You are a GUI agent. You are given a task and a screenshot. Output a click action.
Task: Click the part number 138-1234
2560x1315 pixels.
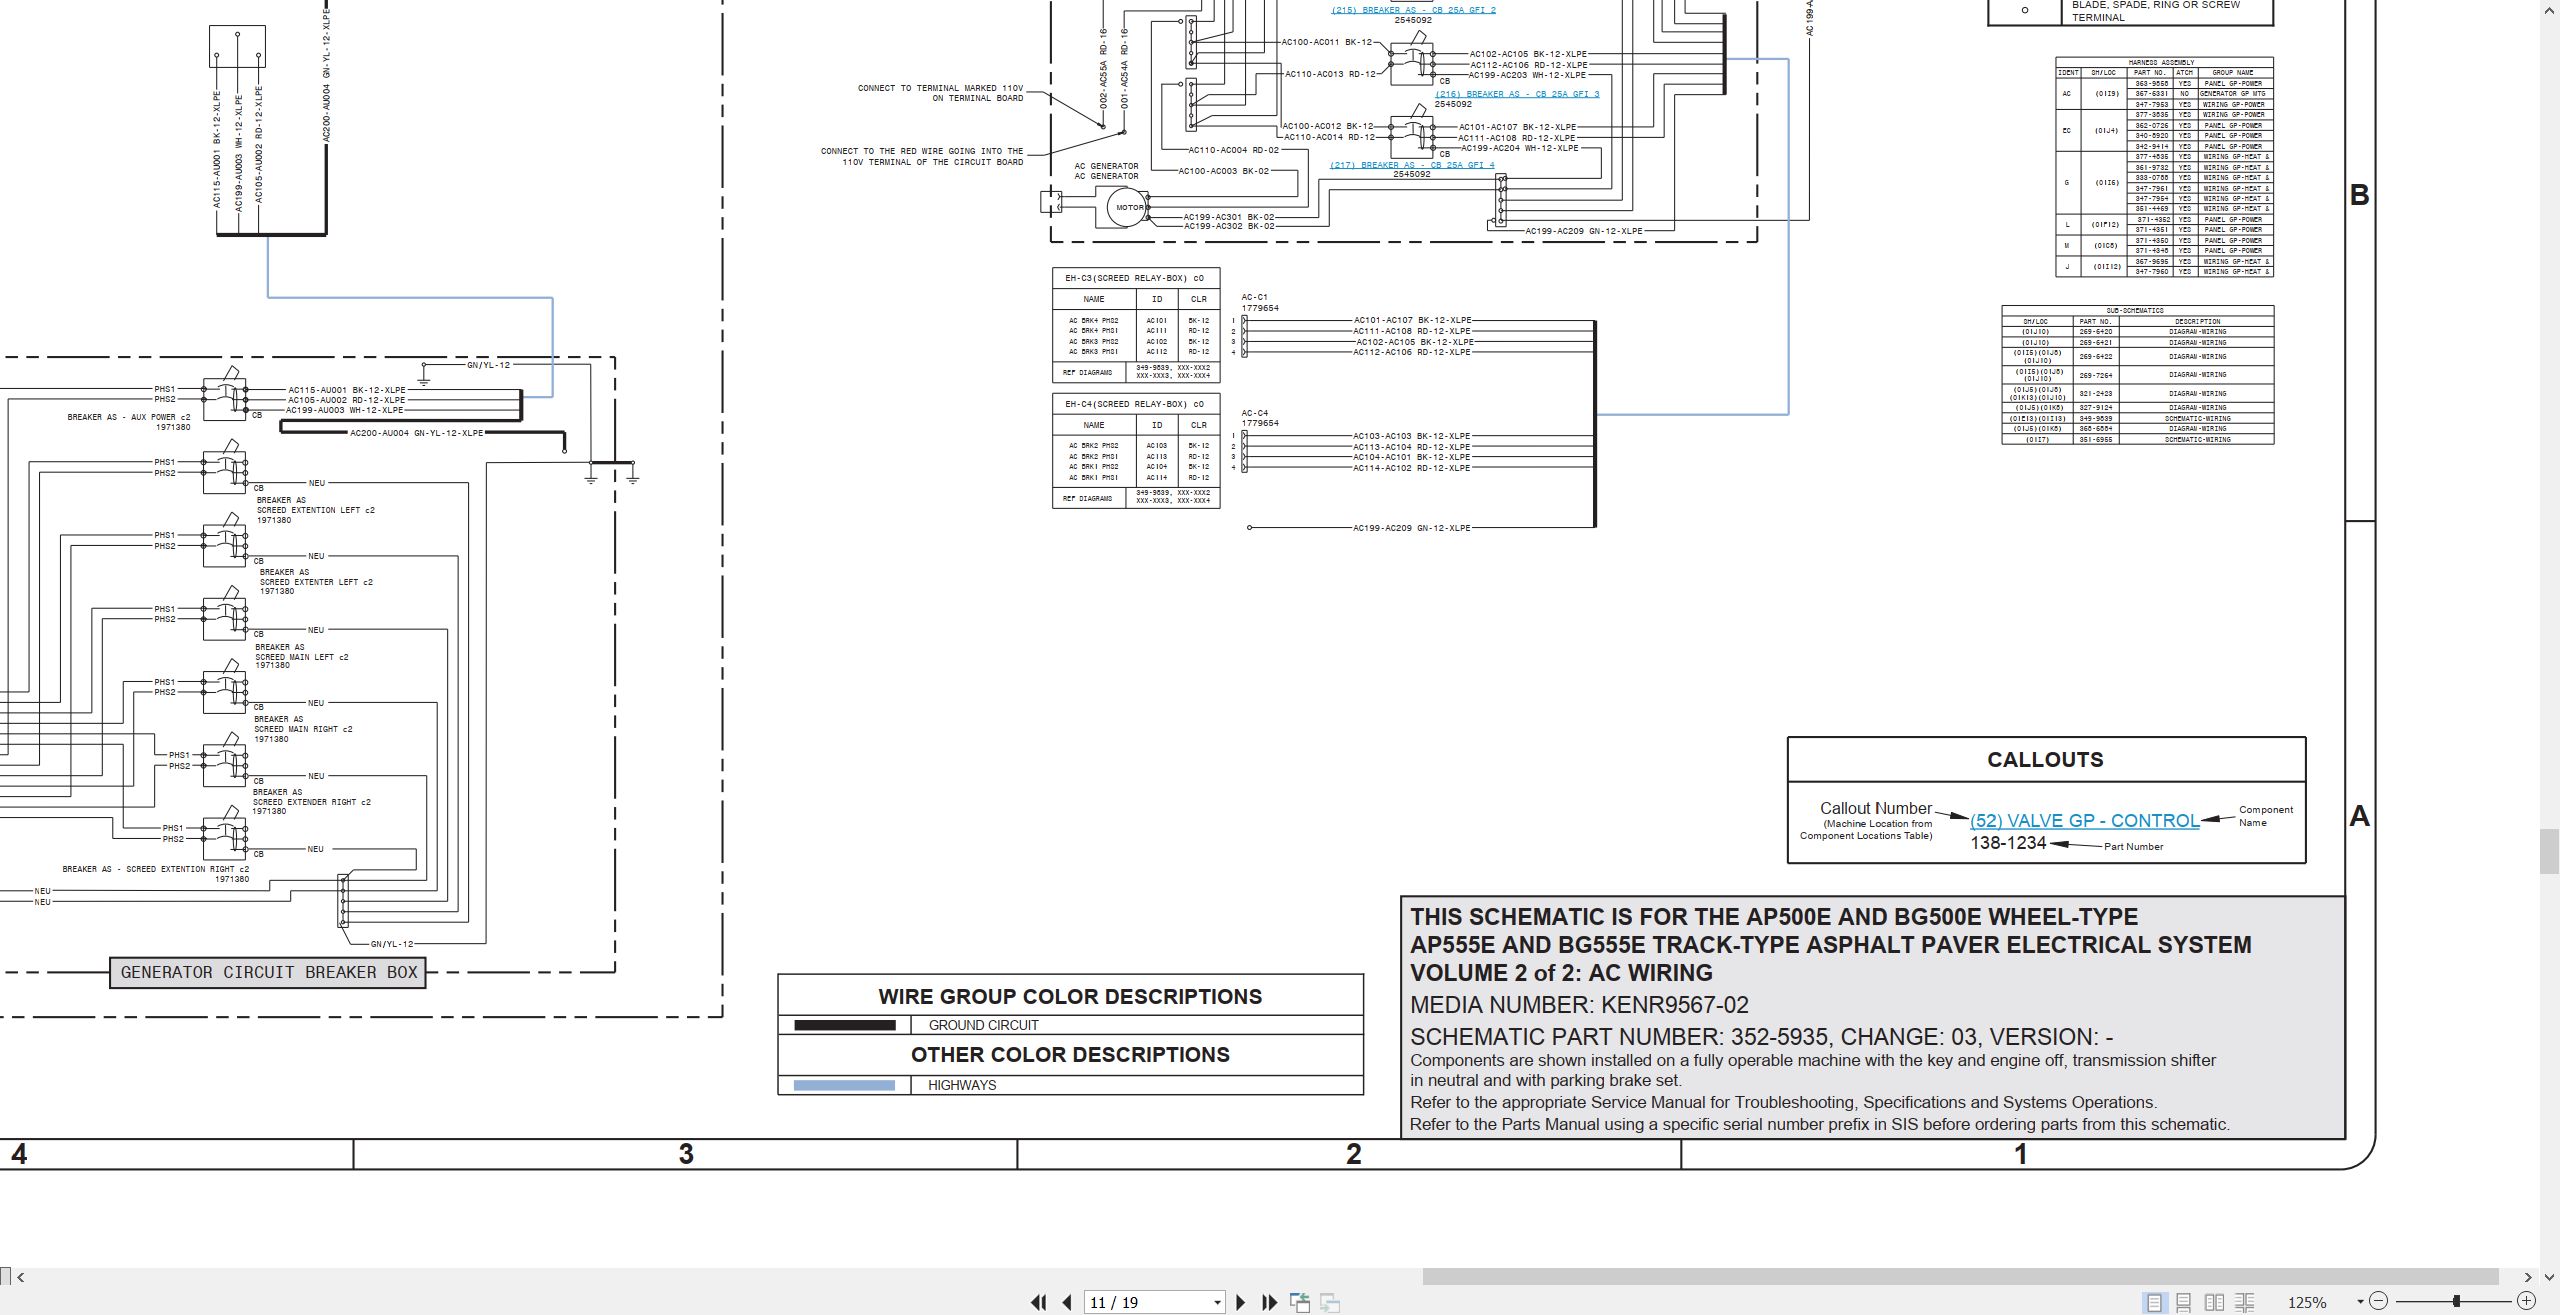point(2008,843)
